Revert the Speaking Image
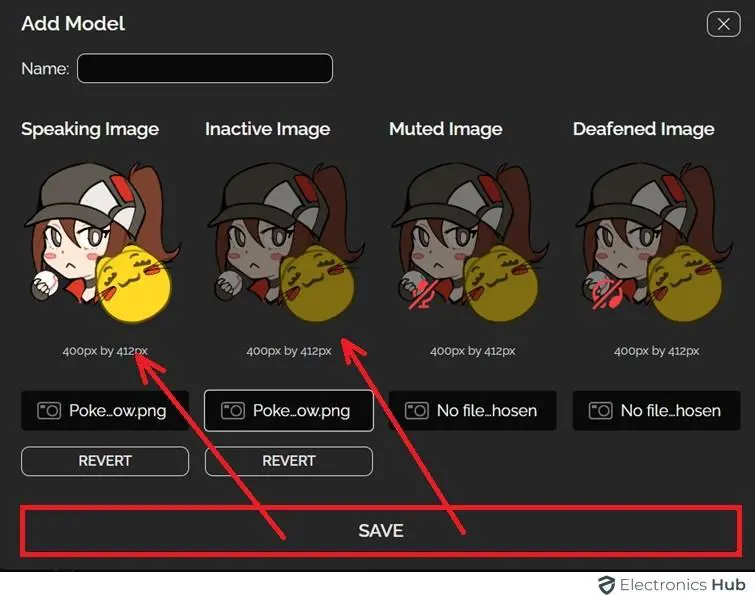 coord(105,461)
